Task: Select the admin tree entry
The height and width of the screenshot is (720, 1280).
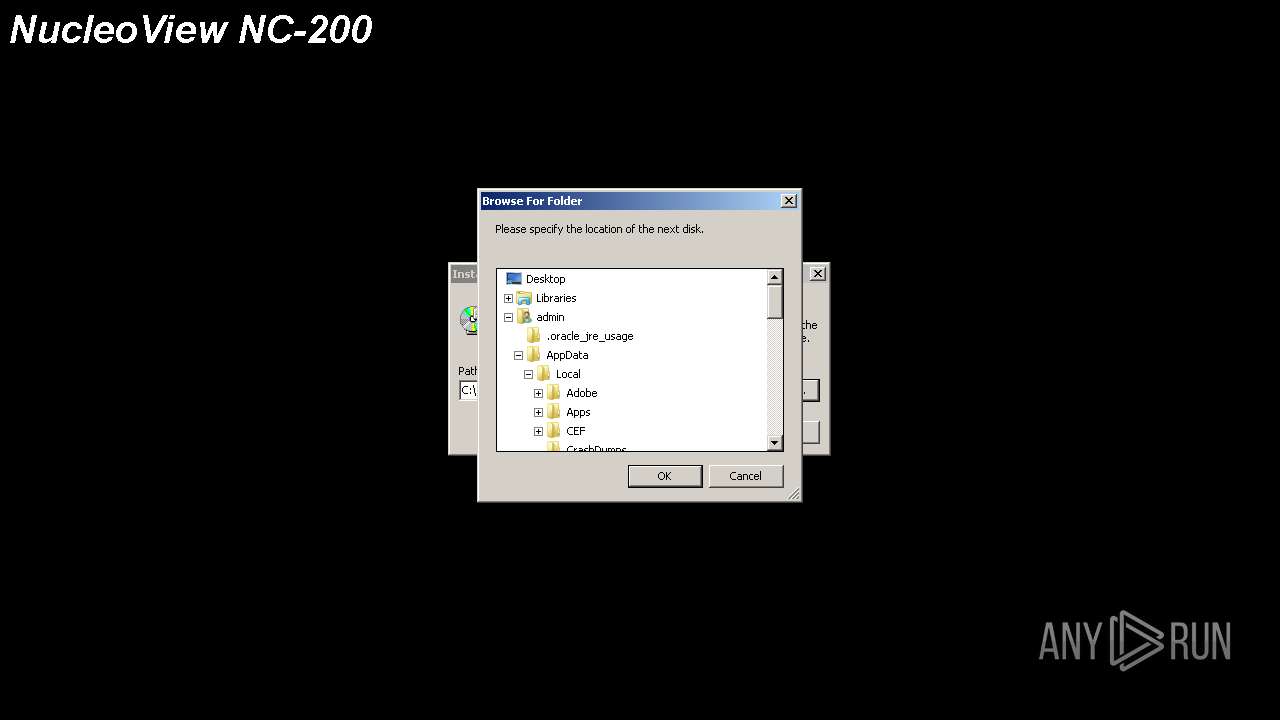Action: pyautogui.click(x=550, y=317)
